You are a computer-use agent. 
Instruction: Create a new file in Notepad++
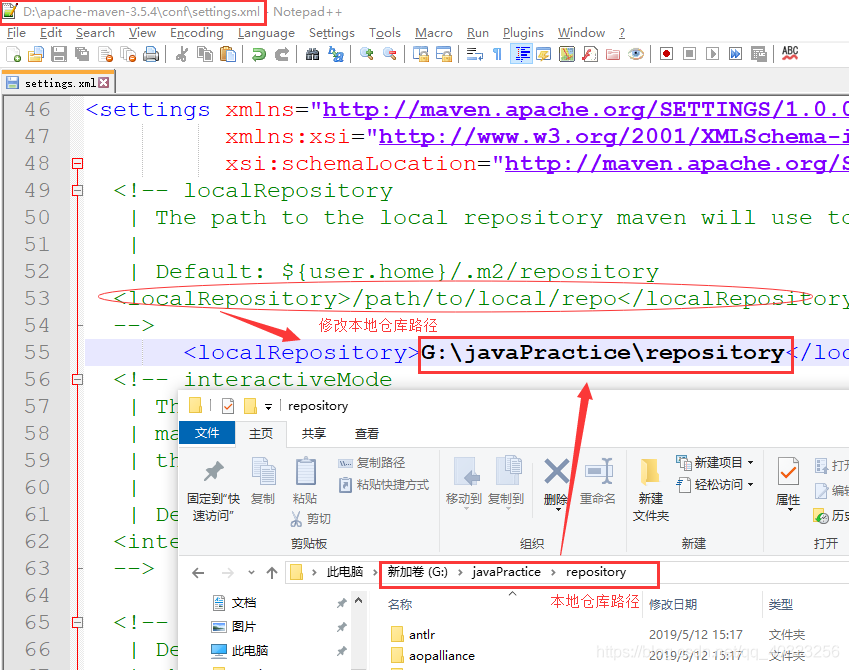pyautogui.click(x=14, y=54)
